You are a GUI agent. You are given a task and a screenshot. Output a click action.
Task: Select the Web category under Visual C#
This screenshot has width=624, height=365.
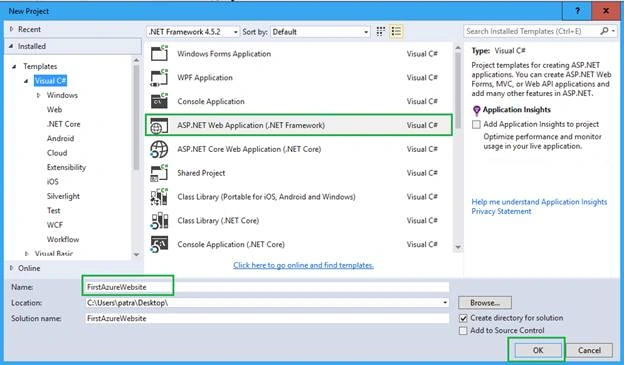pos(54,109)
